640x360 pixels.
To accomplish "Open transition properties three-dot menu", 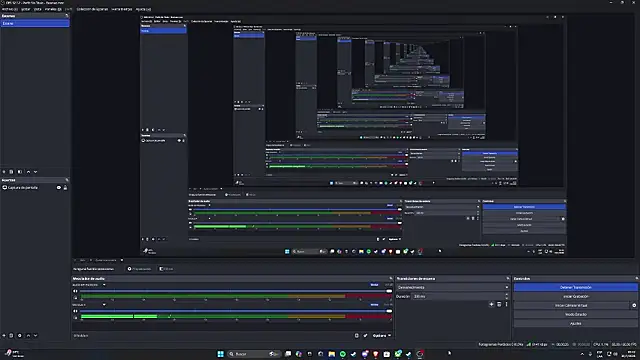I will click(507, 304).
